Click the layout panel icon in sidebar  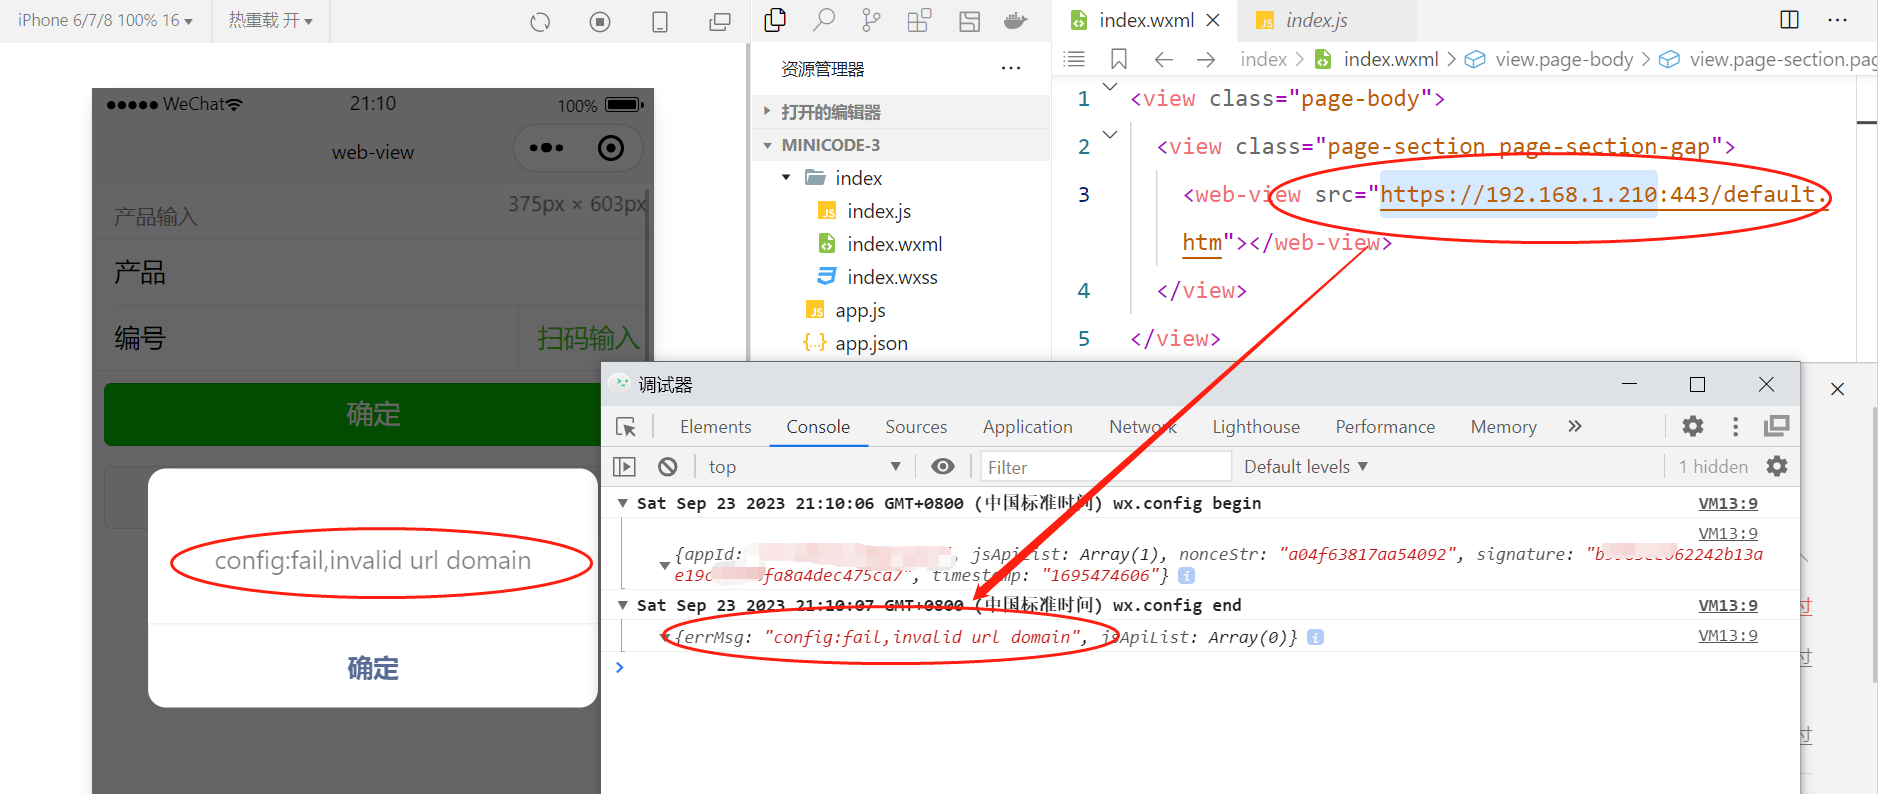click(969, 21)
